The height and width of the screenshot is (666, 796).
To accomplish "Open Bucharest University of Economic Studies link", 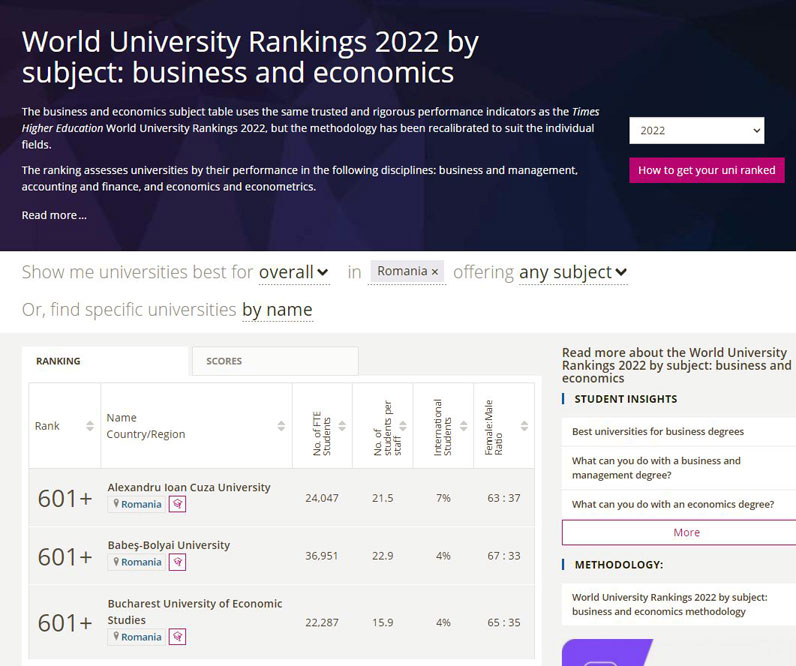I will point(195,612).
